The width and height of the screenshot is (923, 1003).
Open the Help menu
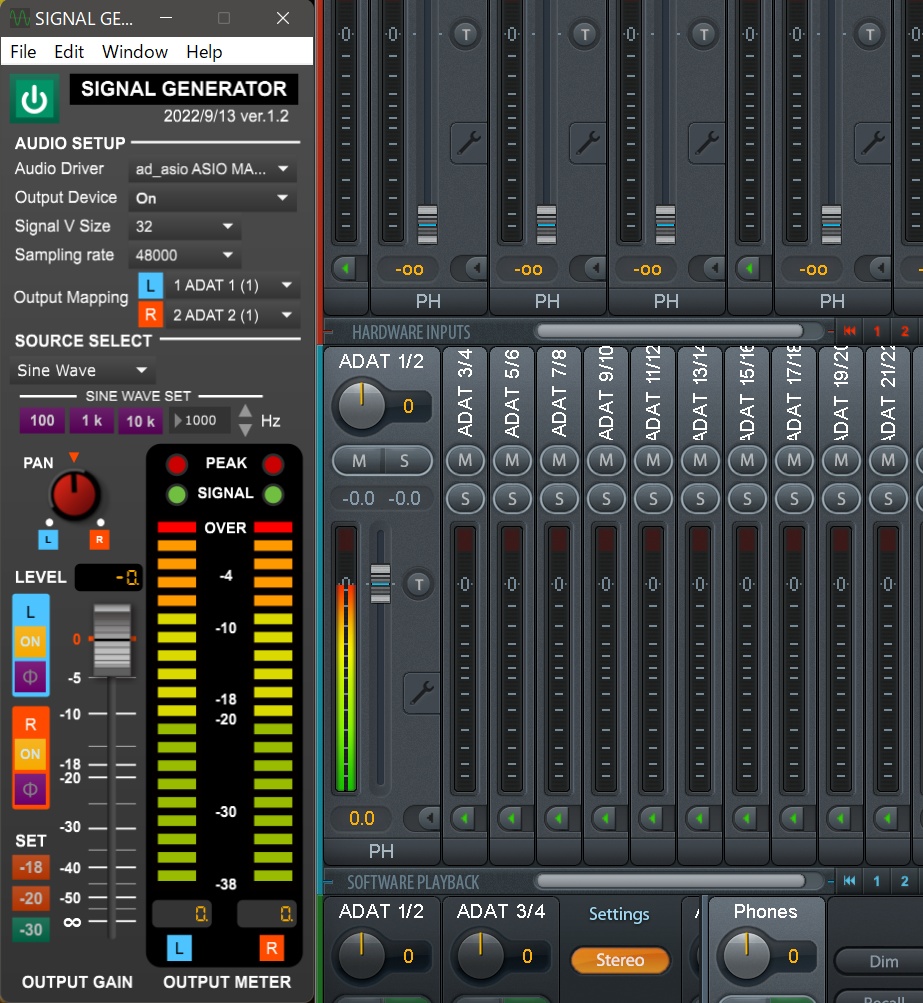[x=204, y=52]
